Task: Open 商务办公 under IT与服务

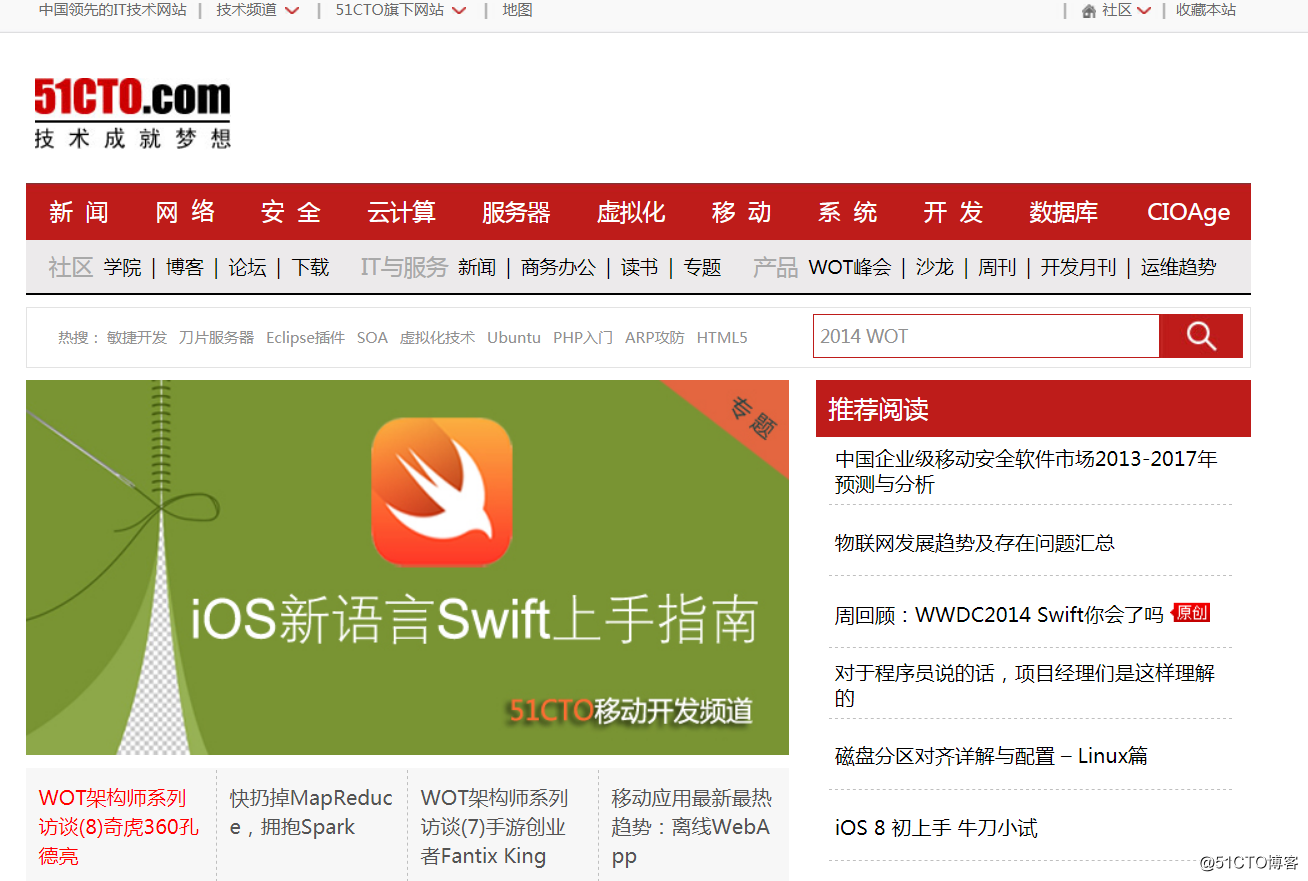Action: [558, 267]
